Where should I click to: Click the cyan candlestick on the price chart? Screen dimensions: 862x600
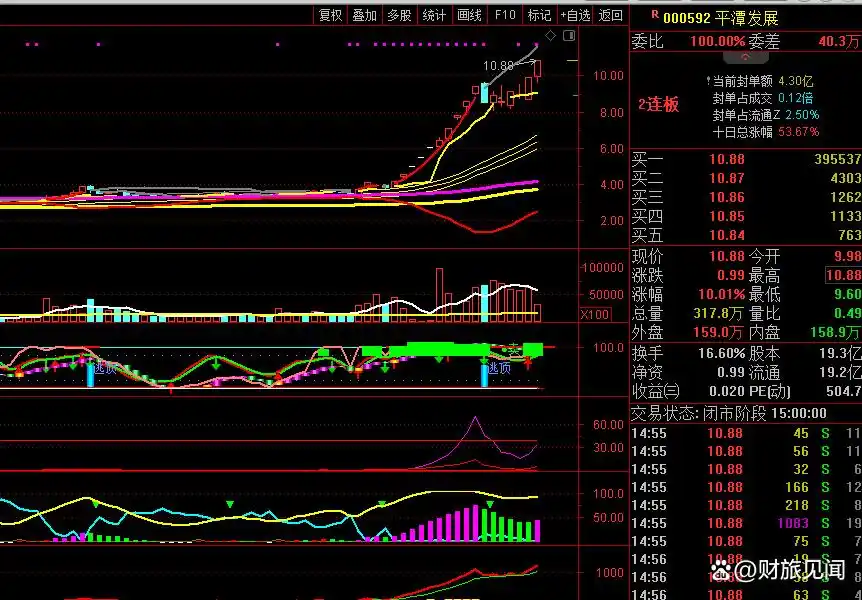tap(484, 93)
